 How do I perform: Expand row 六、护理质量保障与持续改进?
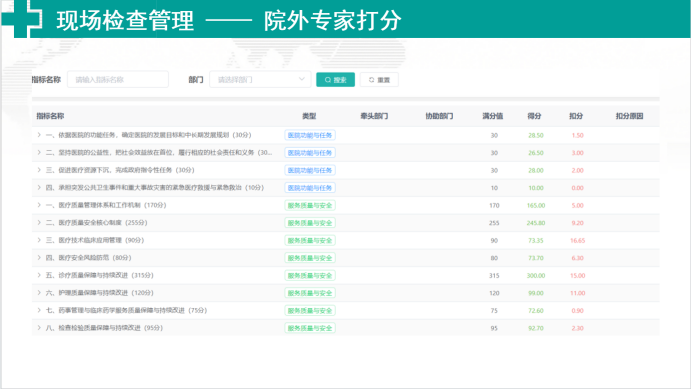point(39,293)
